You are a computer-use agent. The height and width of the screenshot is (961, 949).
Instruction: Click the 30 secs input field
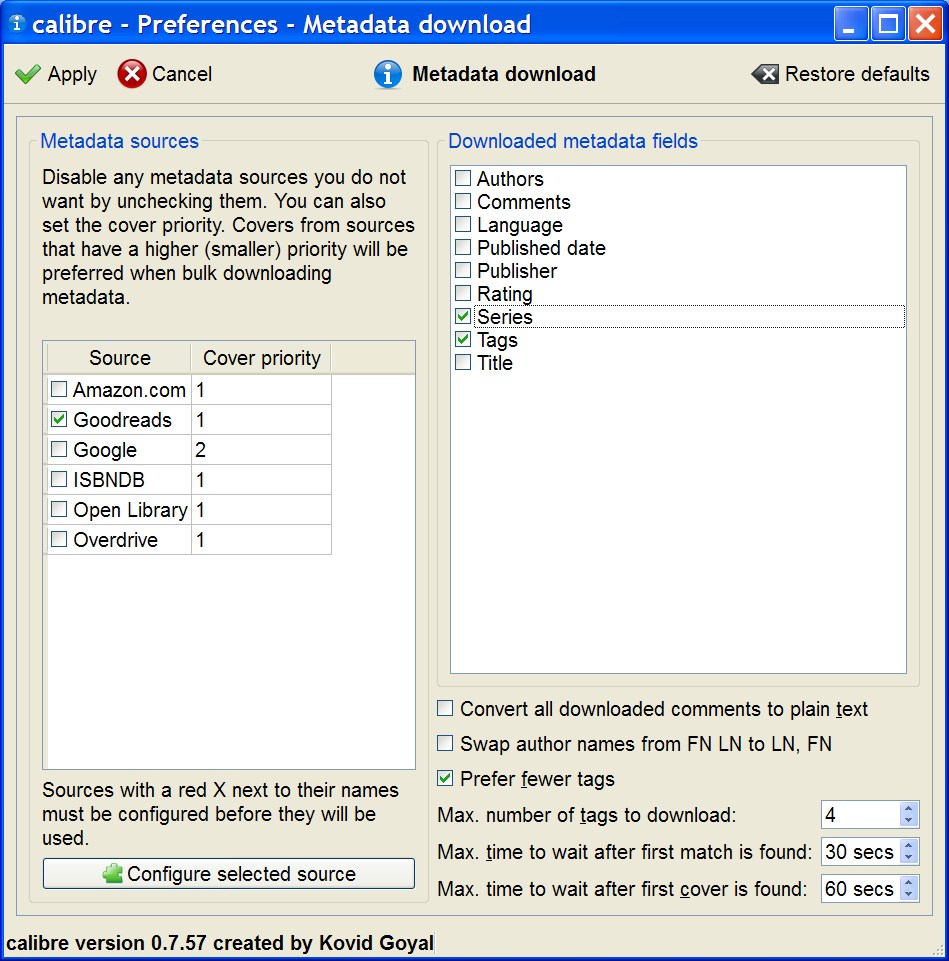tap(861, 851)
